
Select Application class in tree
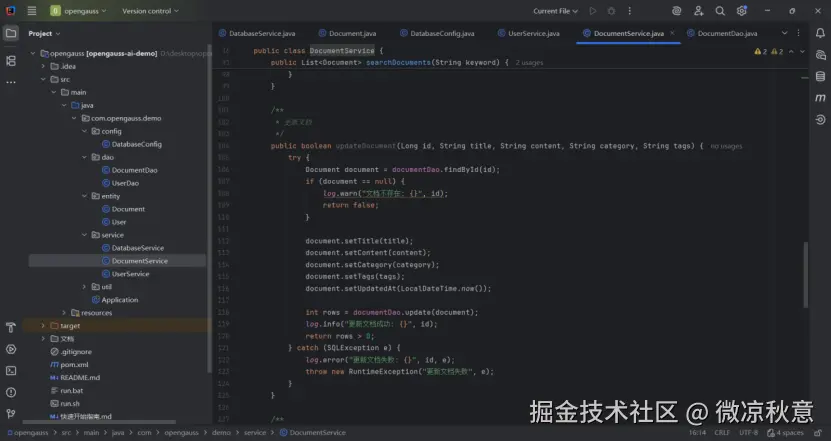115,300
